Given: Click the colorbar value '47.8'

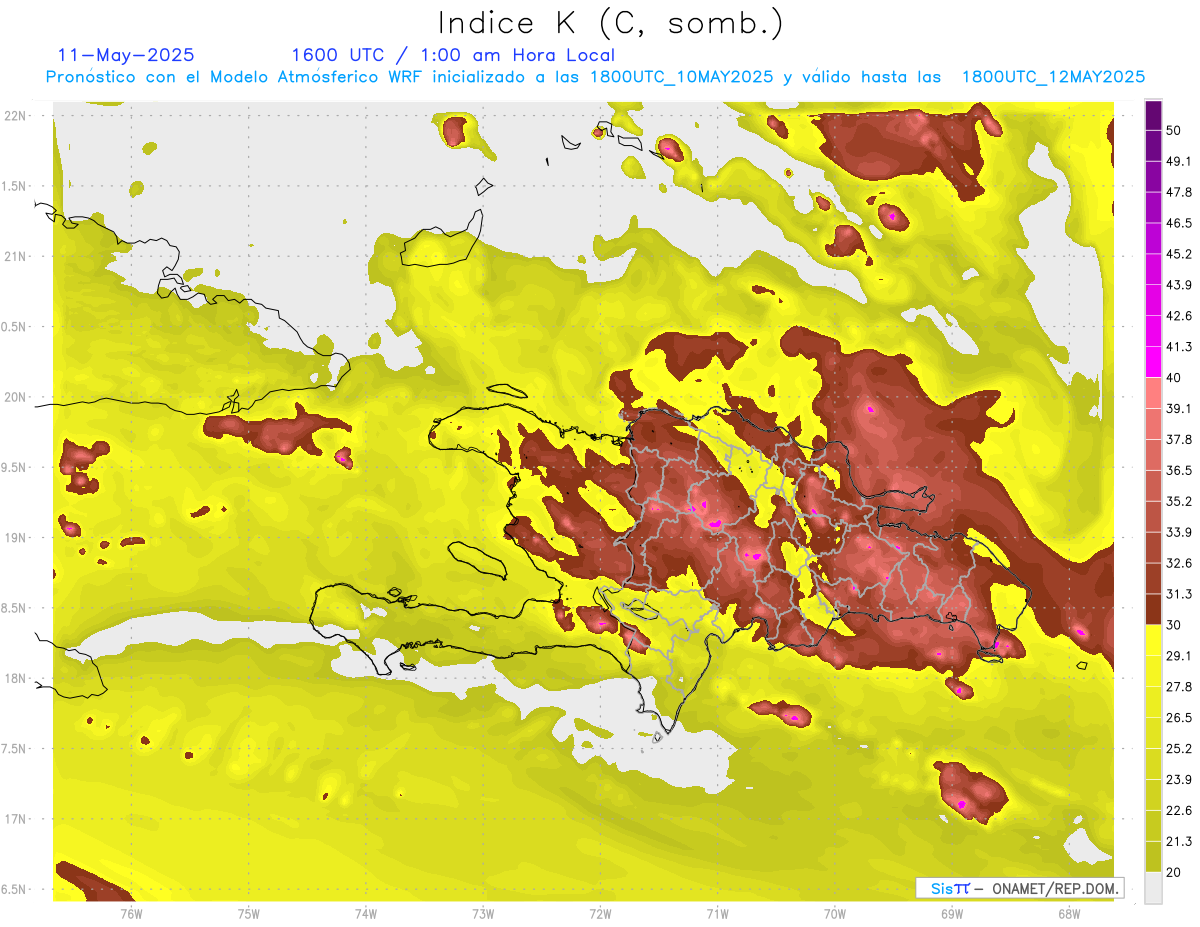Looking at the screenshot, I should 1180,192.
